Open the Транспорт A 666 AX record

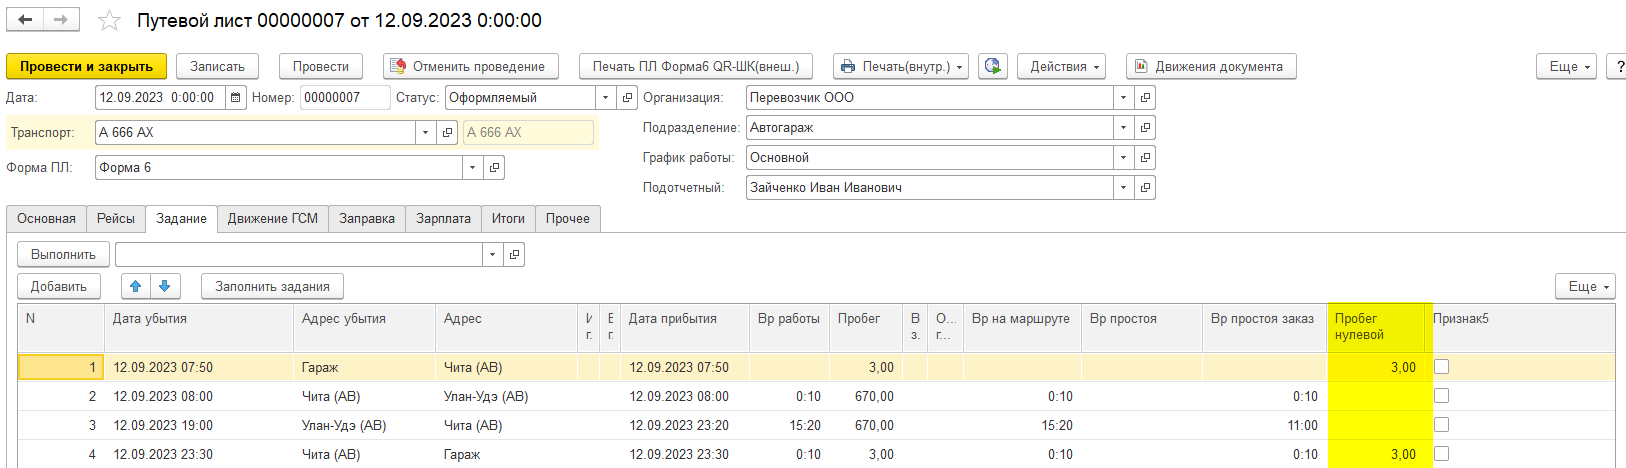[448, 133]
